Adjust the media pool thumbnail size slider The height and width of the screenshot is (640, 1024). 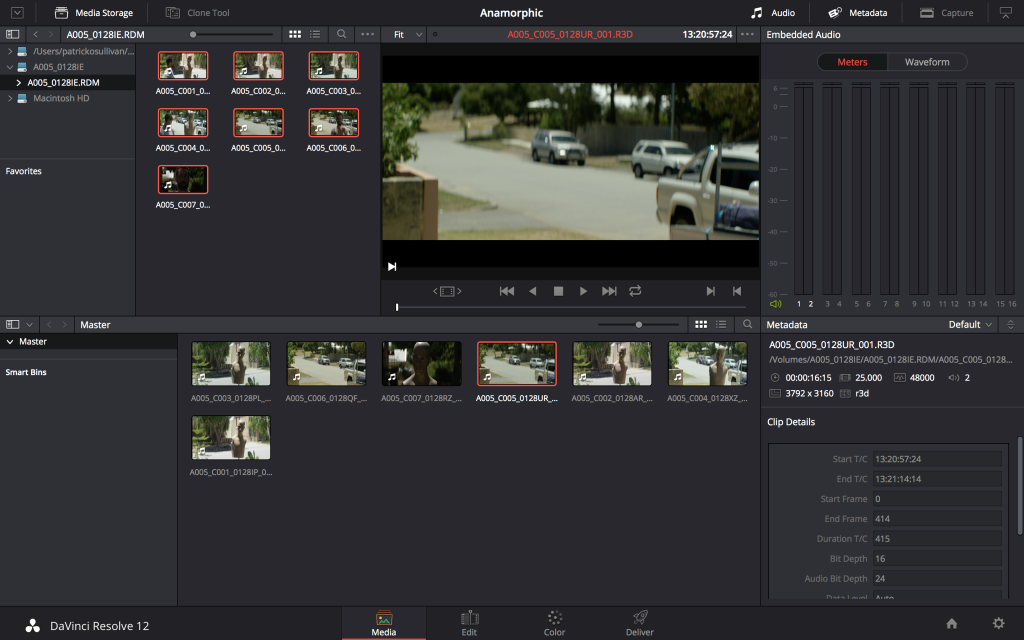pos(639,325)
